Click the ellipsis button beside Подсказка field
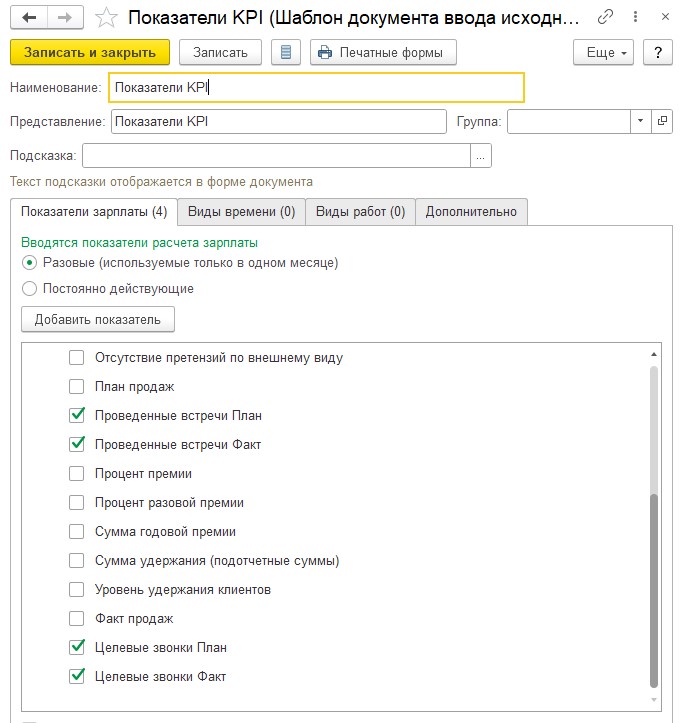683x723 pixels. click(481, 156)
